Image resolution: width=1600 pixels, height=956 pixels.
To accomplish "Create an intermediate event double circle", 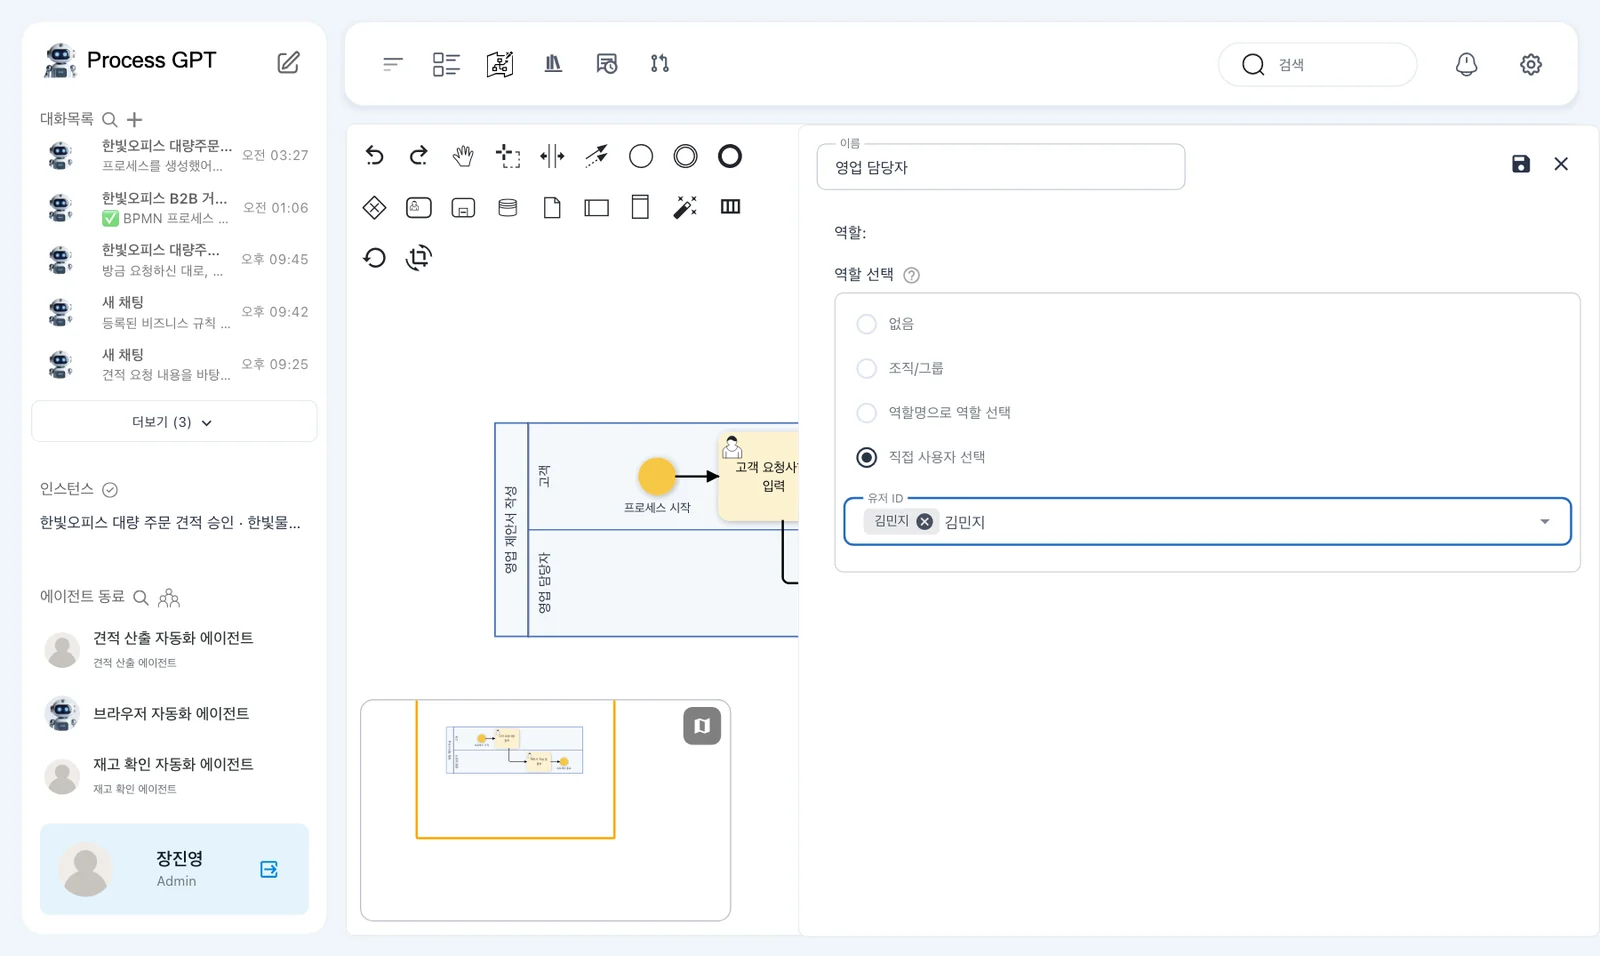I will [x=685, y=156].
